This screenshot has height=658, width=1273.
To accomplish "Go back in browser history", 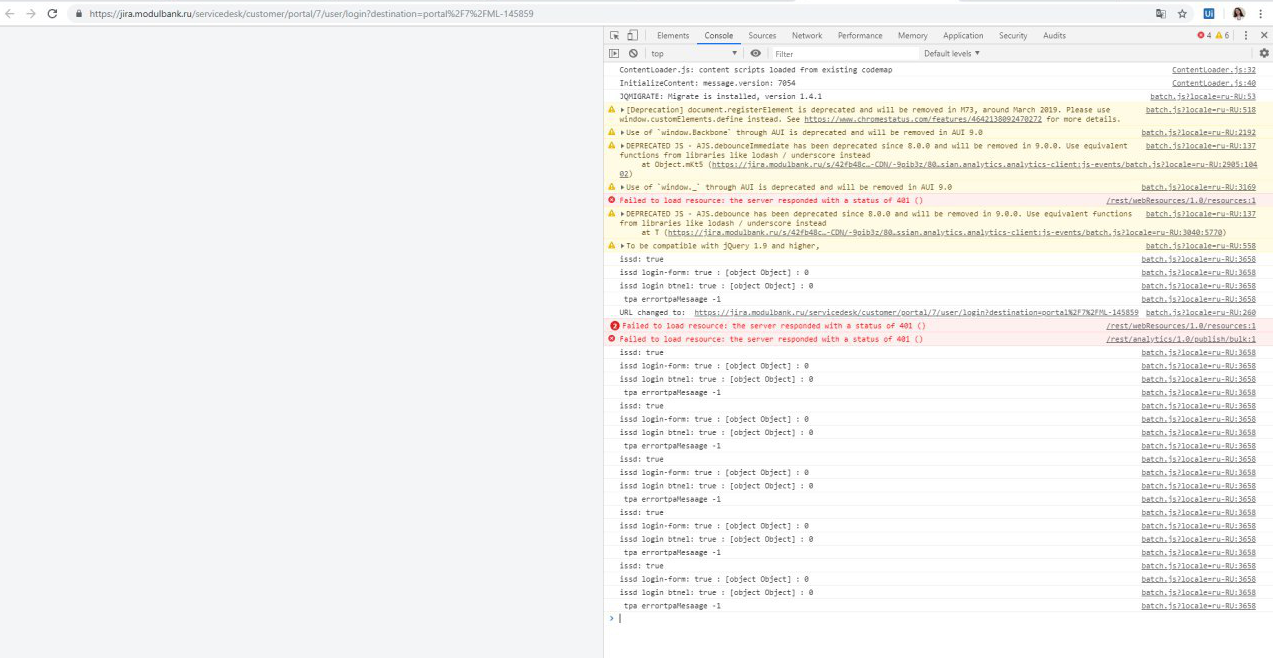I will [x=10, y=14].
